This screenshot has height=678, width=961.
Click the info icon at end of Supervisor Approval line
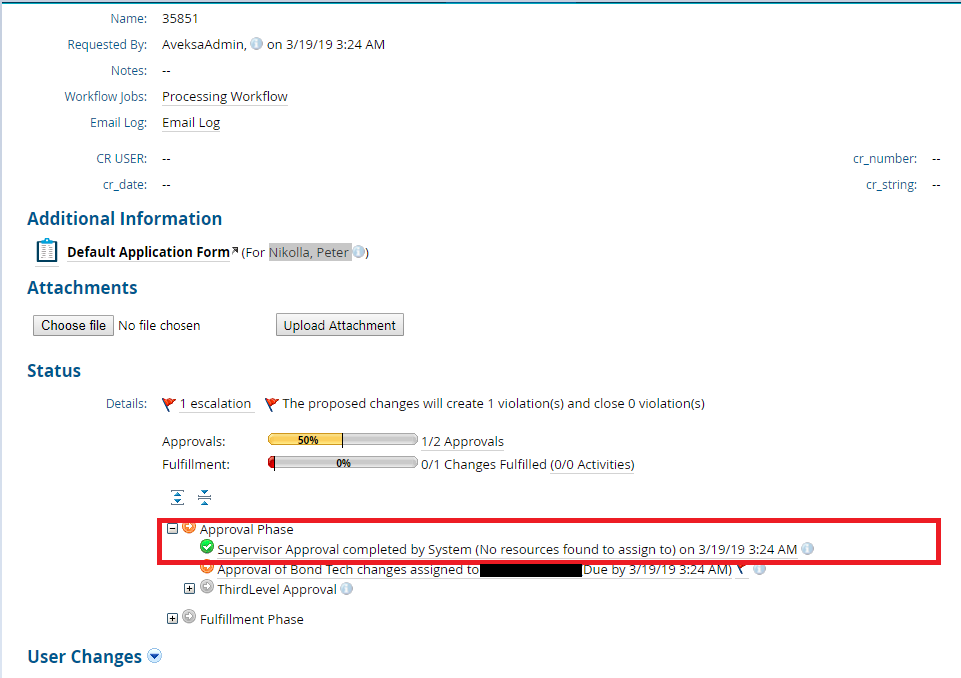tap(807, 547)
